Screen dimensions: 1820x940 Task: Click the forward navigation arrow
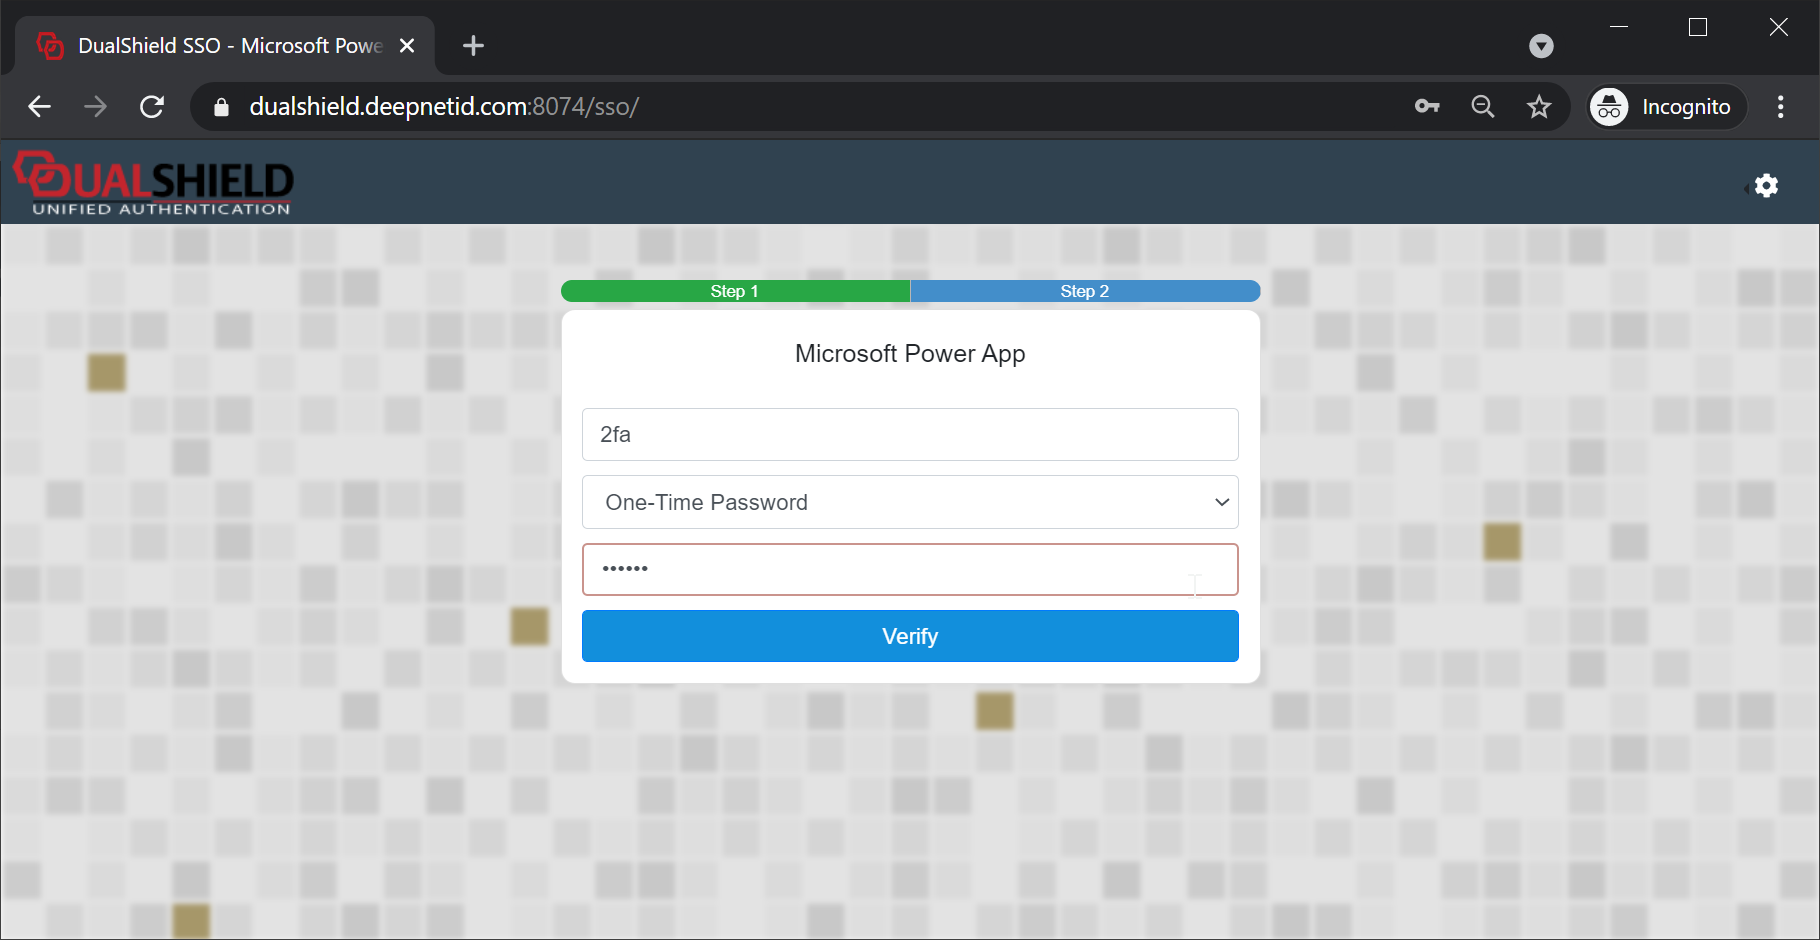96,107
